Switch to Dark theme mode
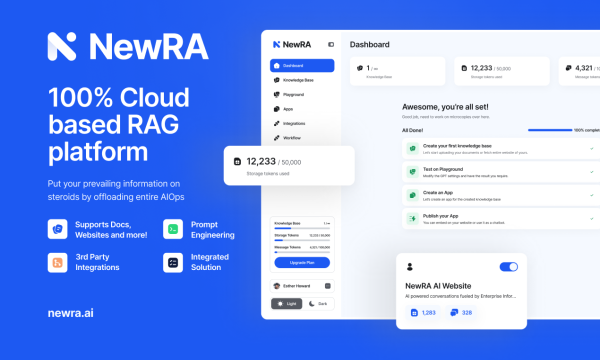 [x=318, y=304]
